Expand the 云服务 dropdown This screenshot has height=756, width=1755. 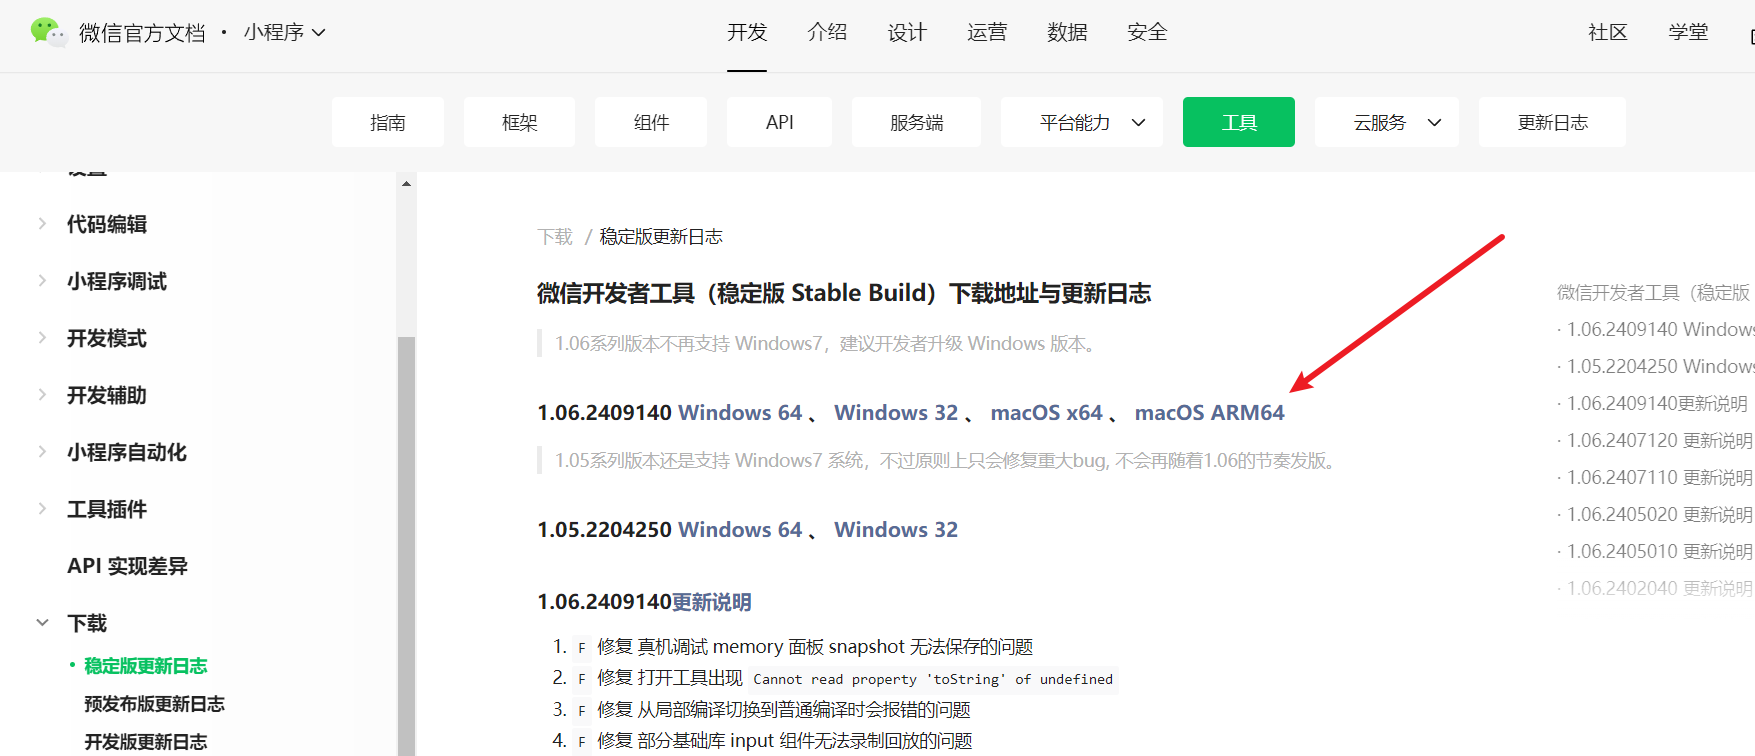click(1387, 122)
